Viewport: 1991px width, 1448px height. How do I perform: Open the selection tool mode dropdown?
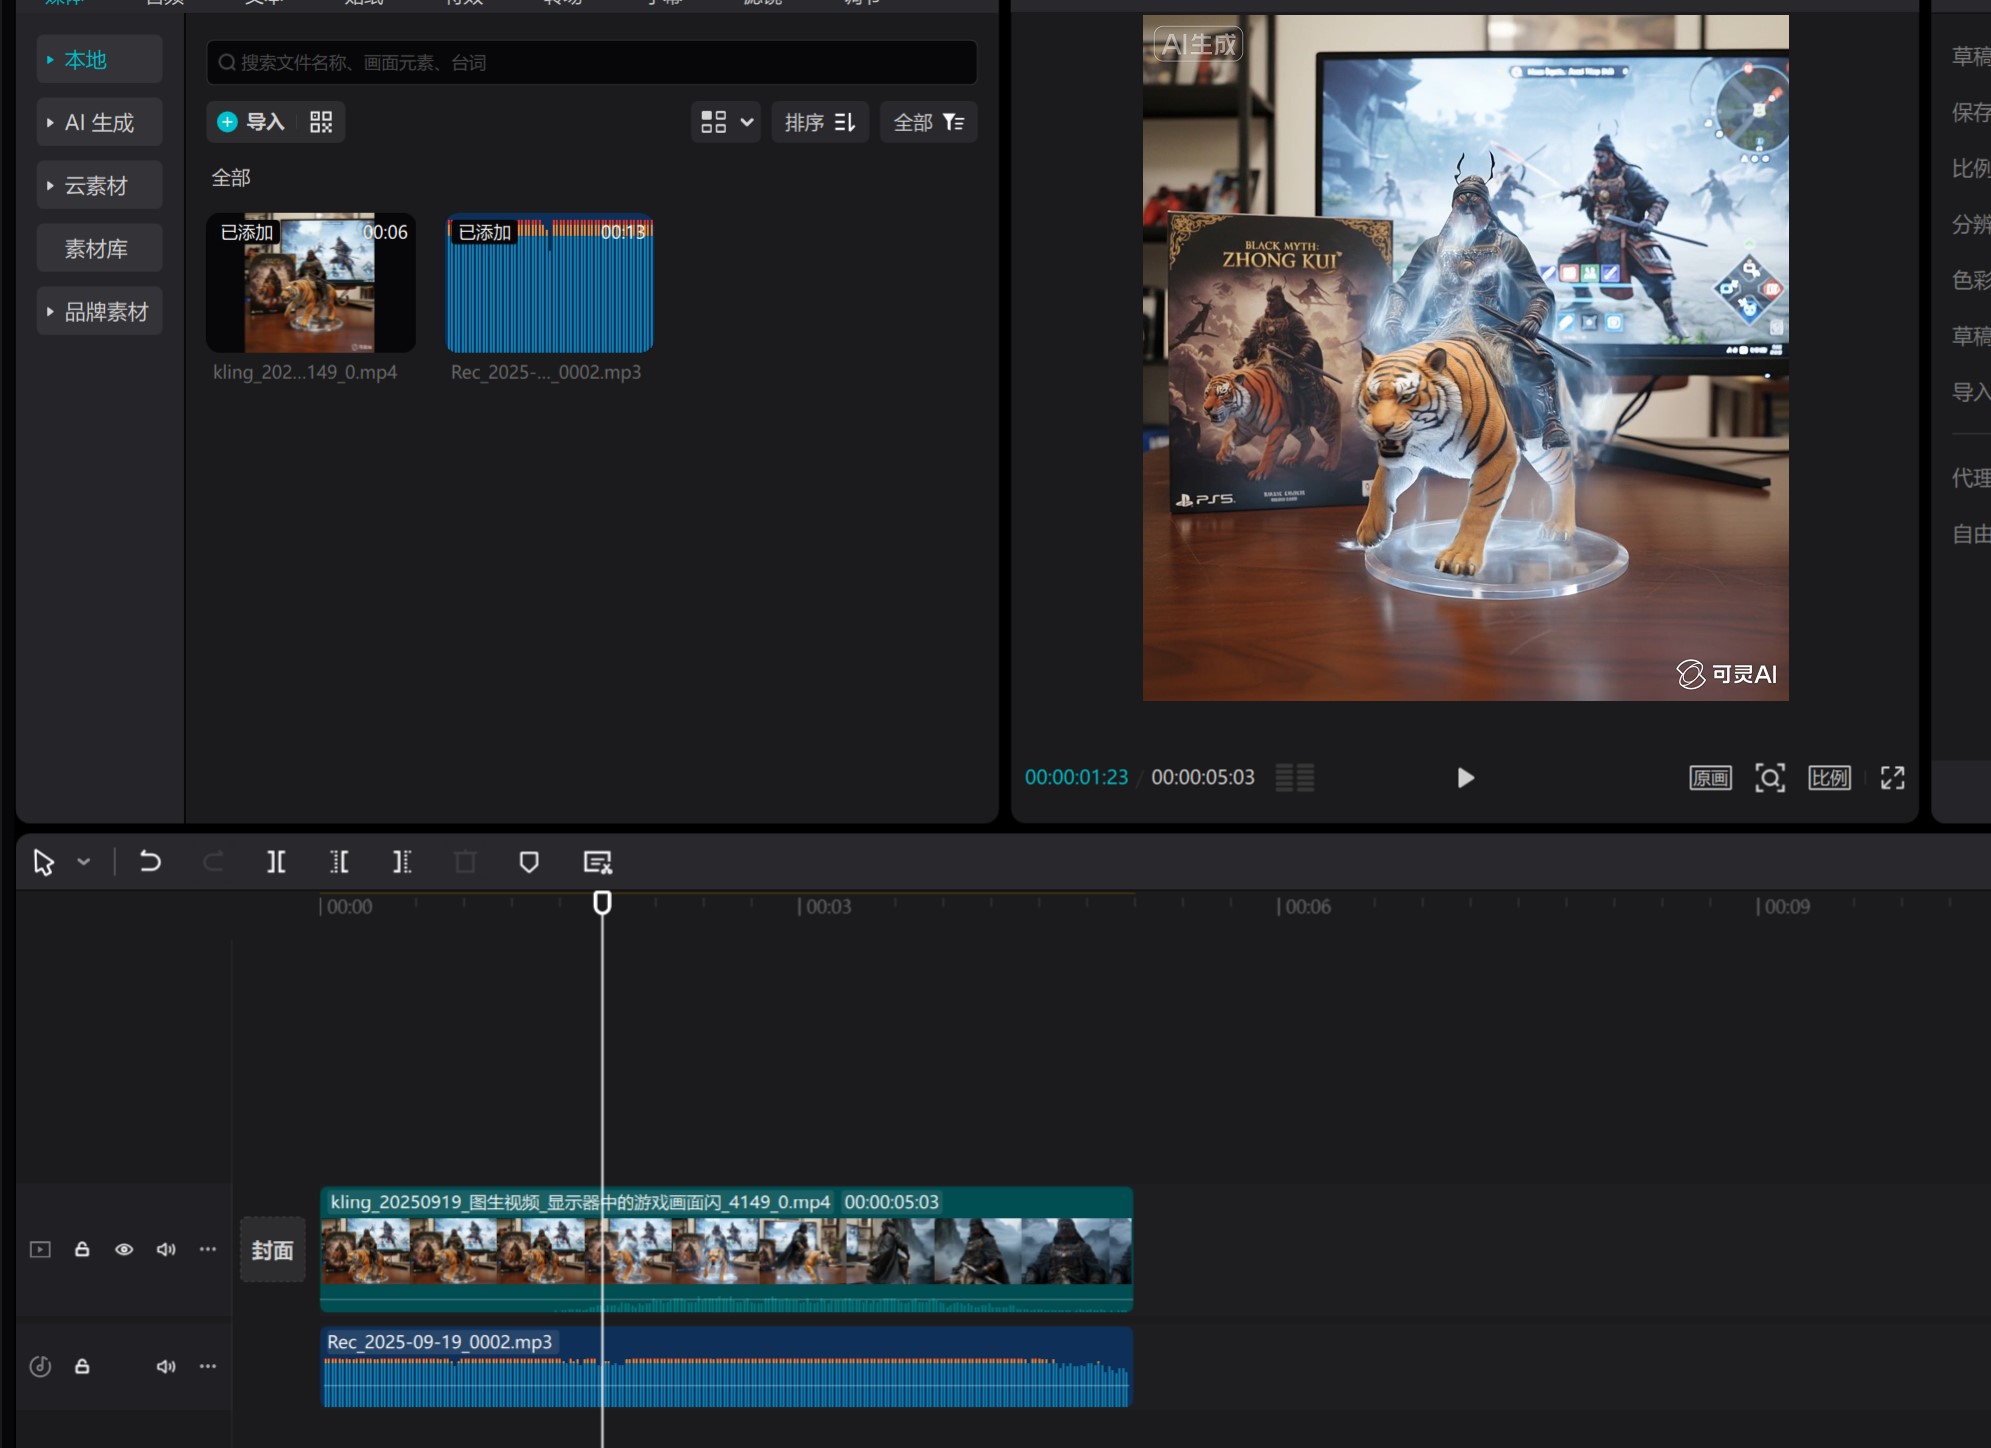pos(84,862)
